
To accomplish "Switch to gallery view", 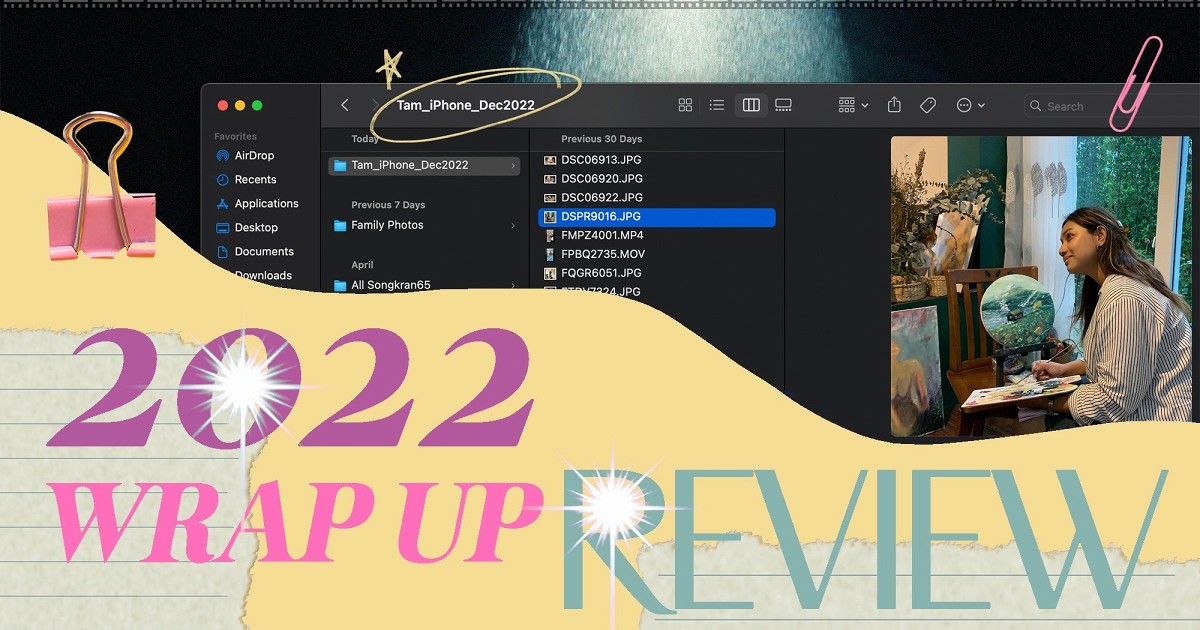I will 783,105.
